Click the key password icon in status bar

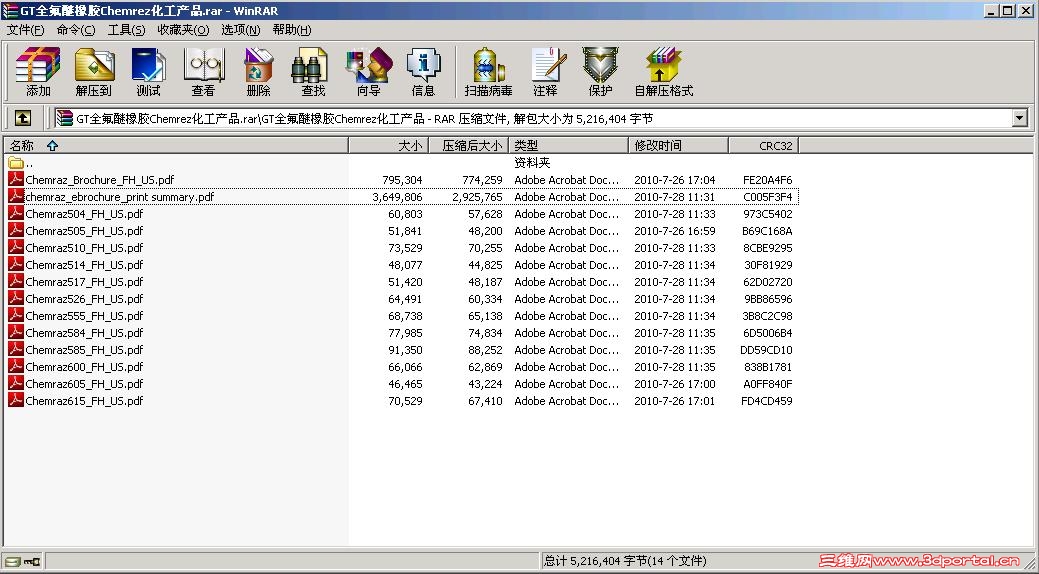click(x=32, y=561)
